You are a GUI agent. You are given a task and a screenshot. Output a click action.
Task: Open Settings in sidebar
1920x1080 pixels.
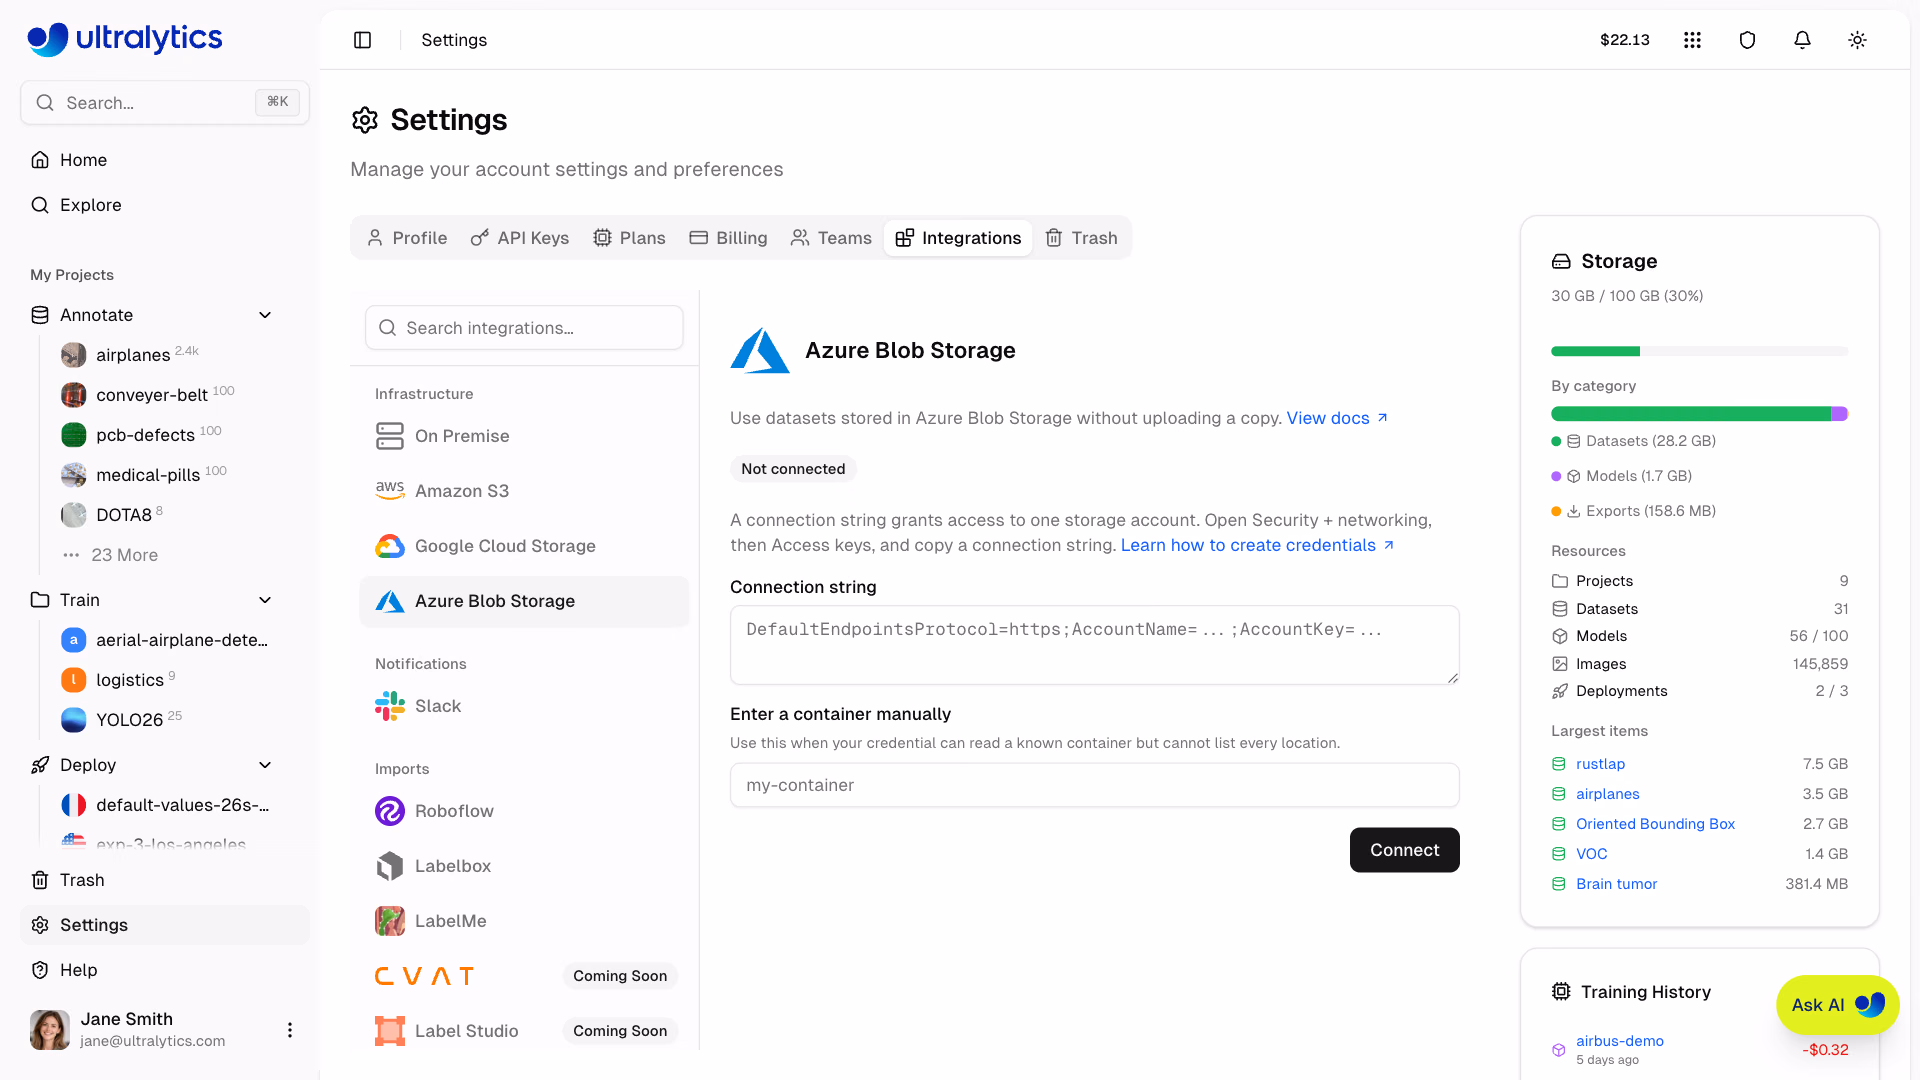click(x=165, y=925)
